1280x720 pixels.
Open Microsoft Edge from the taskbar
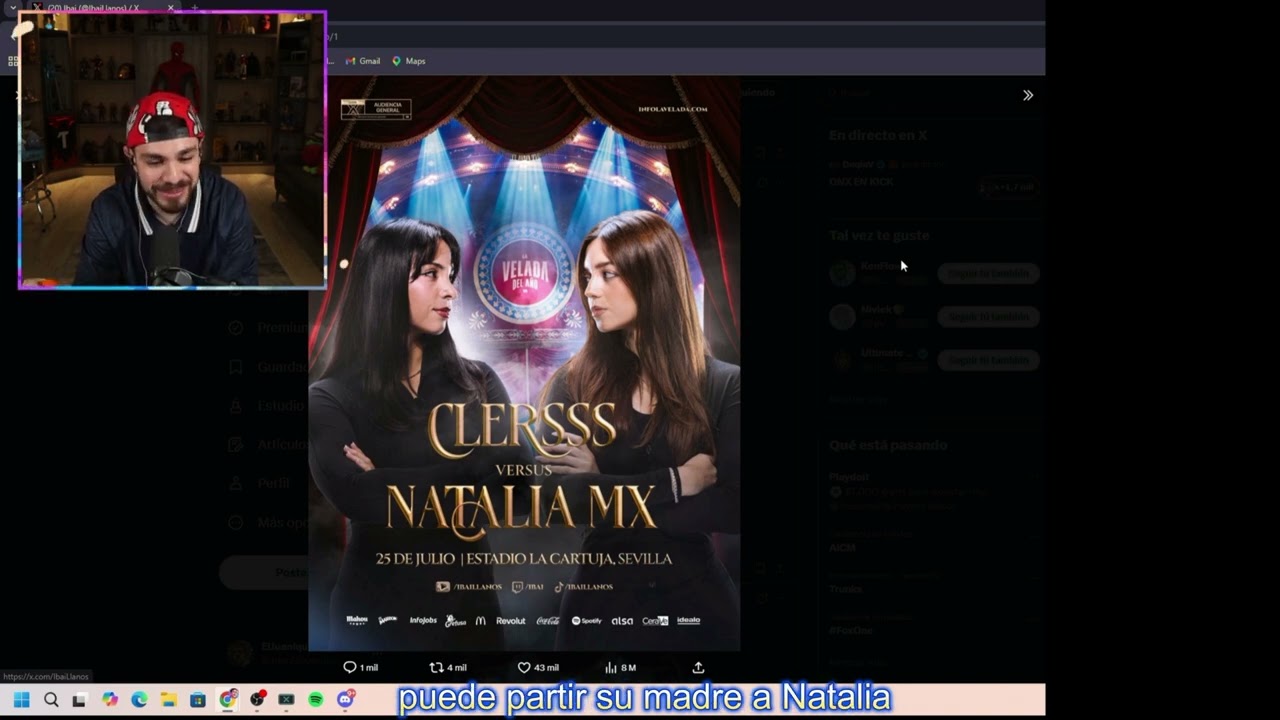[x=139, y=700]
